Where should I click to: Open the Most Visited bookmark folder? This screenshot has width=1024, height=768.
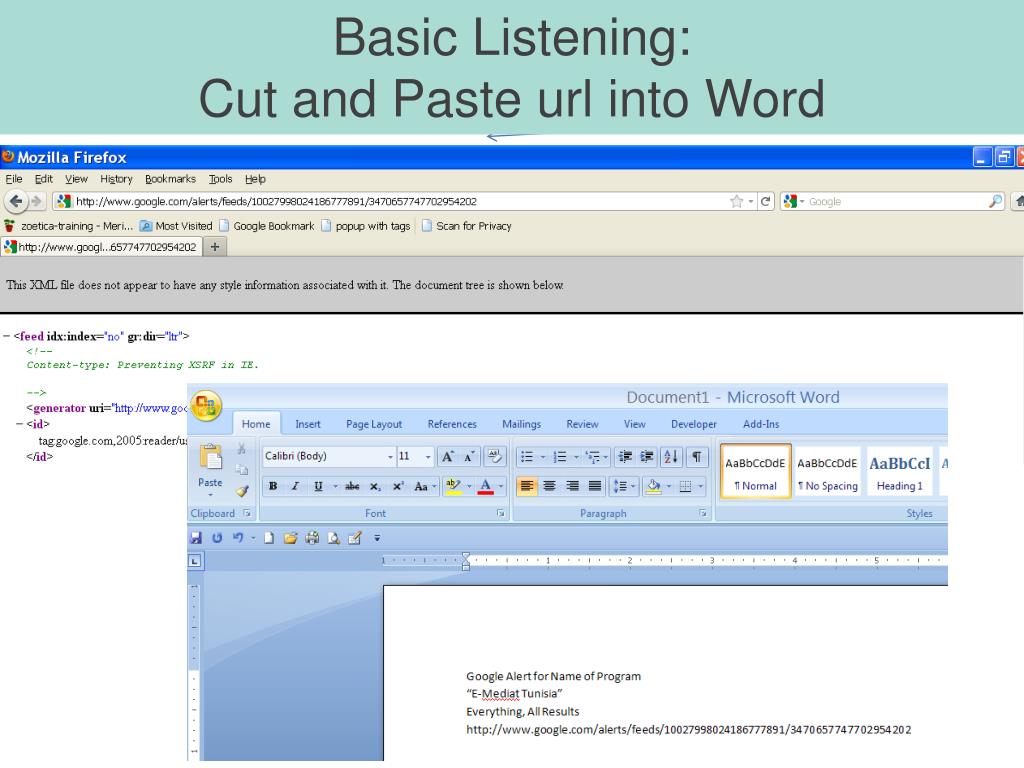tap(176, 226)
